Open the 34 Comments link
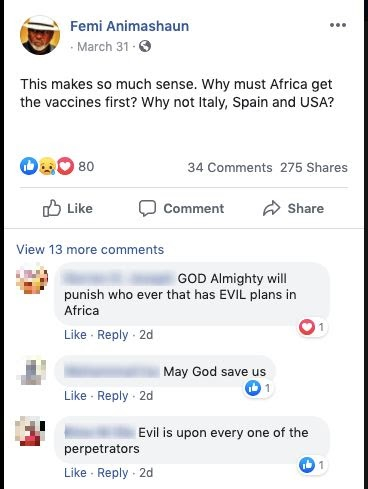The image size is (368, 489). pyautogui.click(x=230, y=167)
